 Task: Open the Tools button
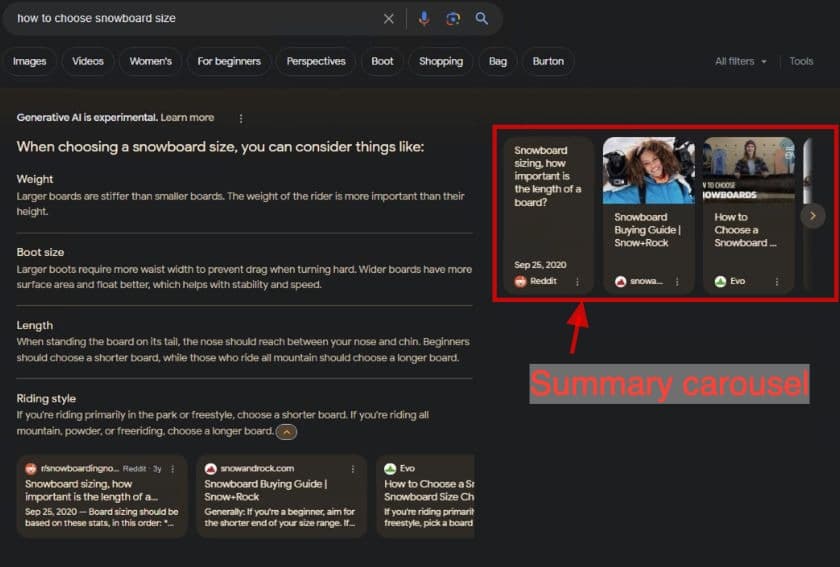click(801, 61)
